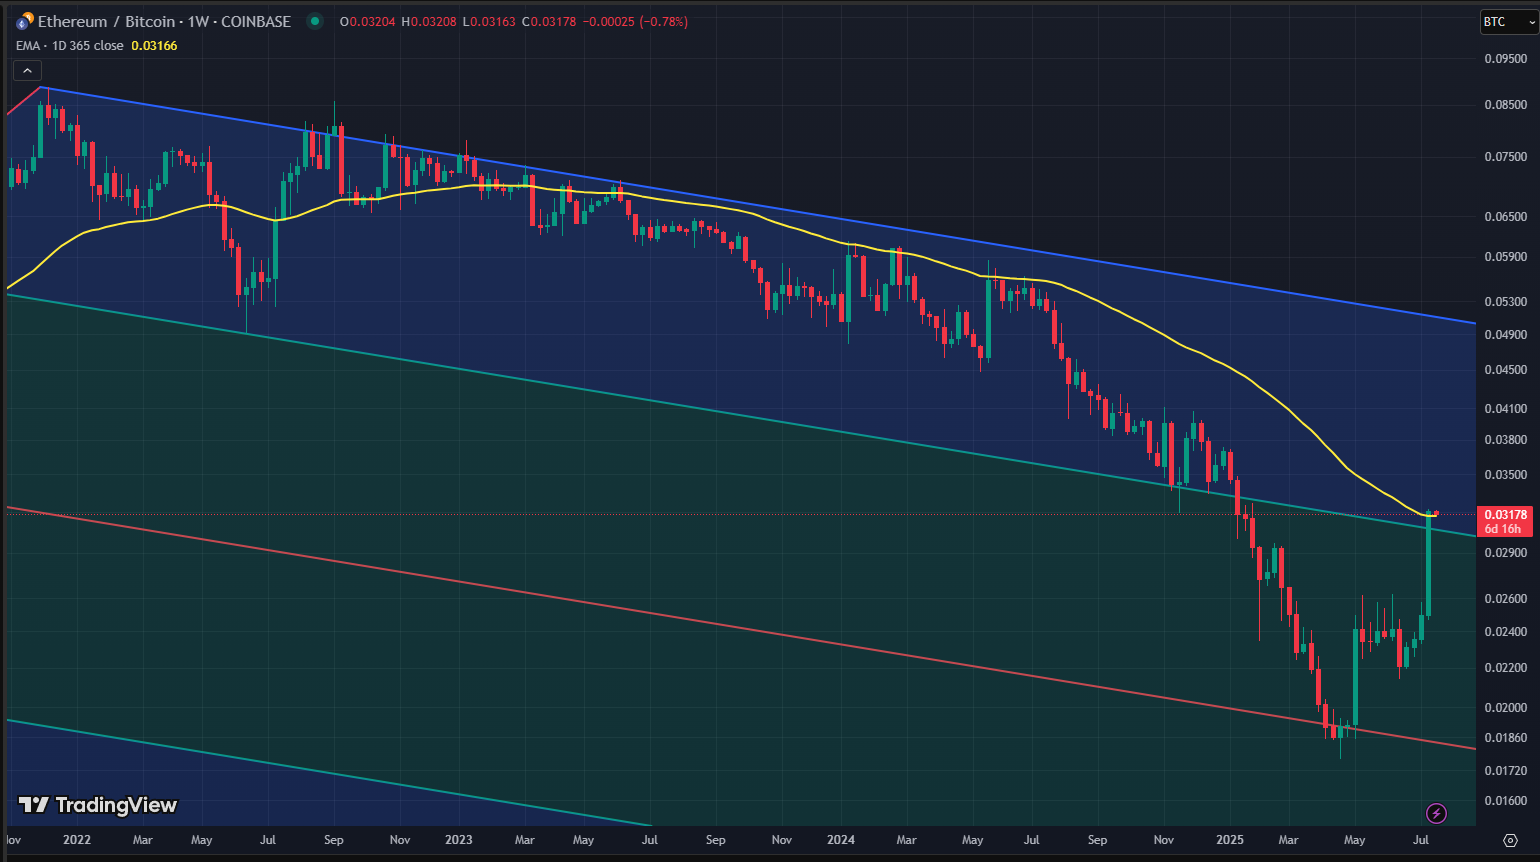Click the 0.01720 price axis label
Image resolution: width=1540 pixels, height=862 pixels.
tap(1505, 771)
